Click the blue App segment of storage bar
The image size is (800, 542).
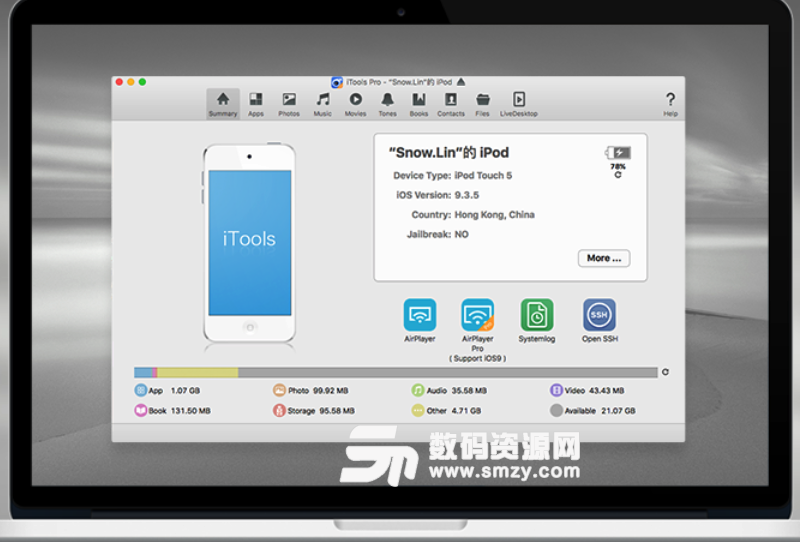coord(143,373)
